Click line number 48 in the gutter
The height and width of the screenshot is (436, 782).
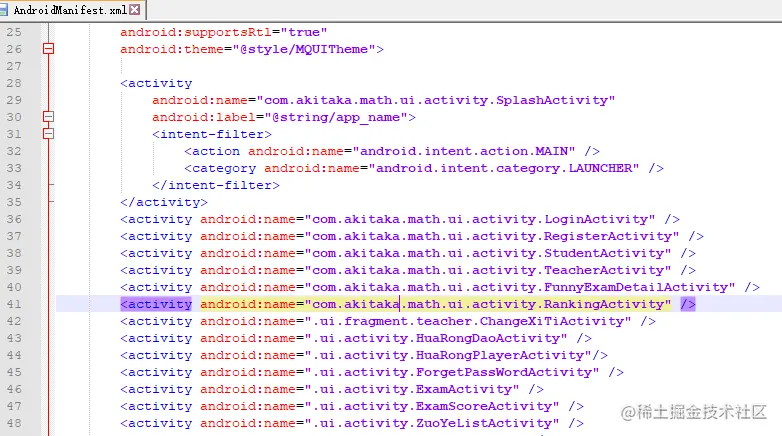(x=14, y=423)
